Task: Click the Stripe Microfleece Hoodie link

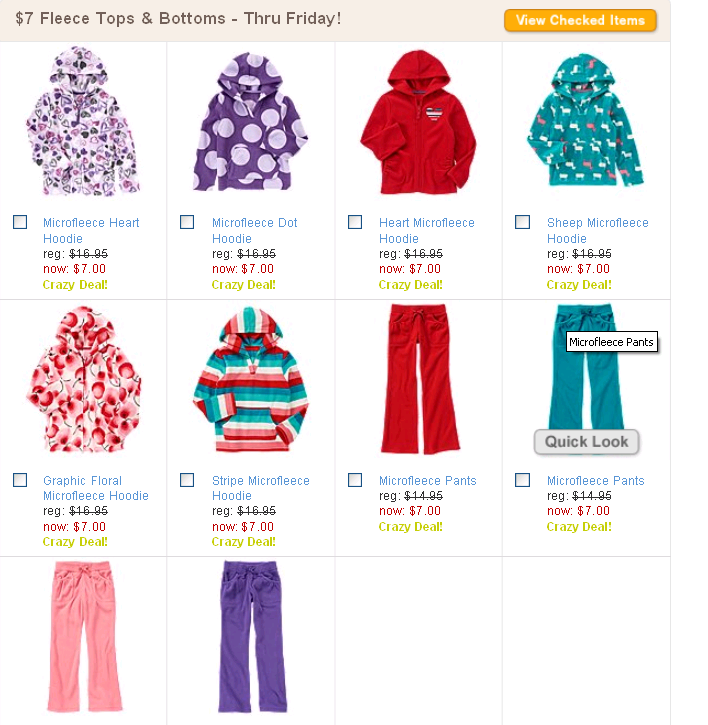Action: [x=260, y=488]
